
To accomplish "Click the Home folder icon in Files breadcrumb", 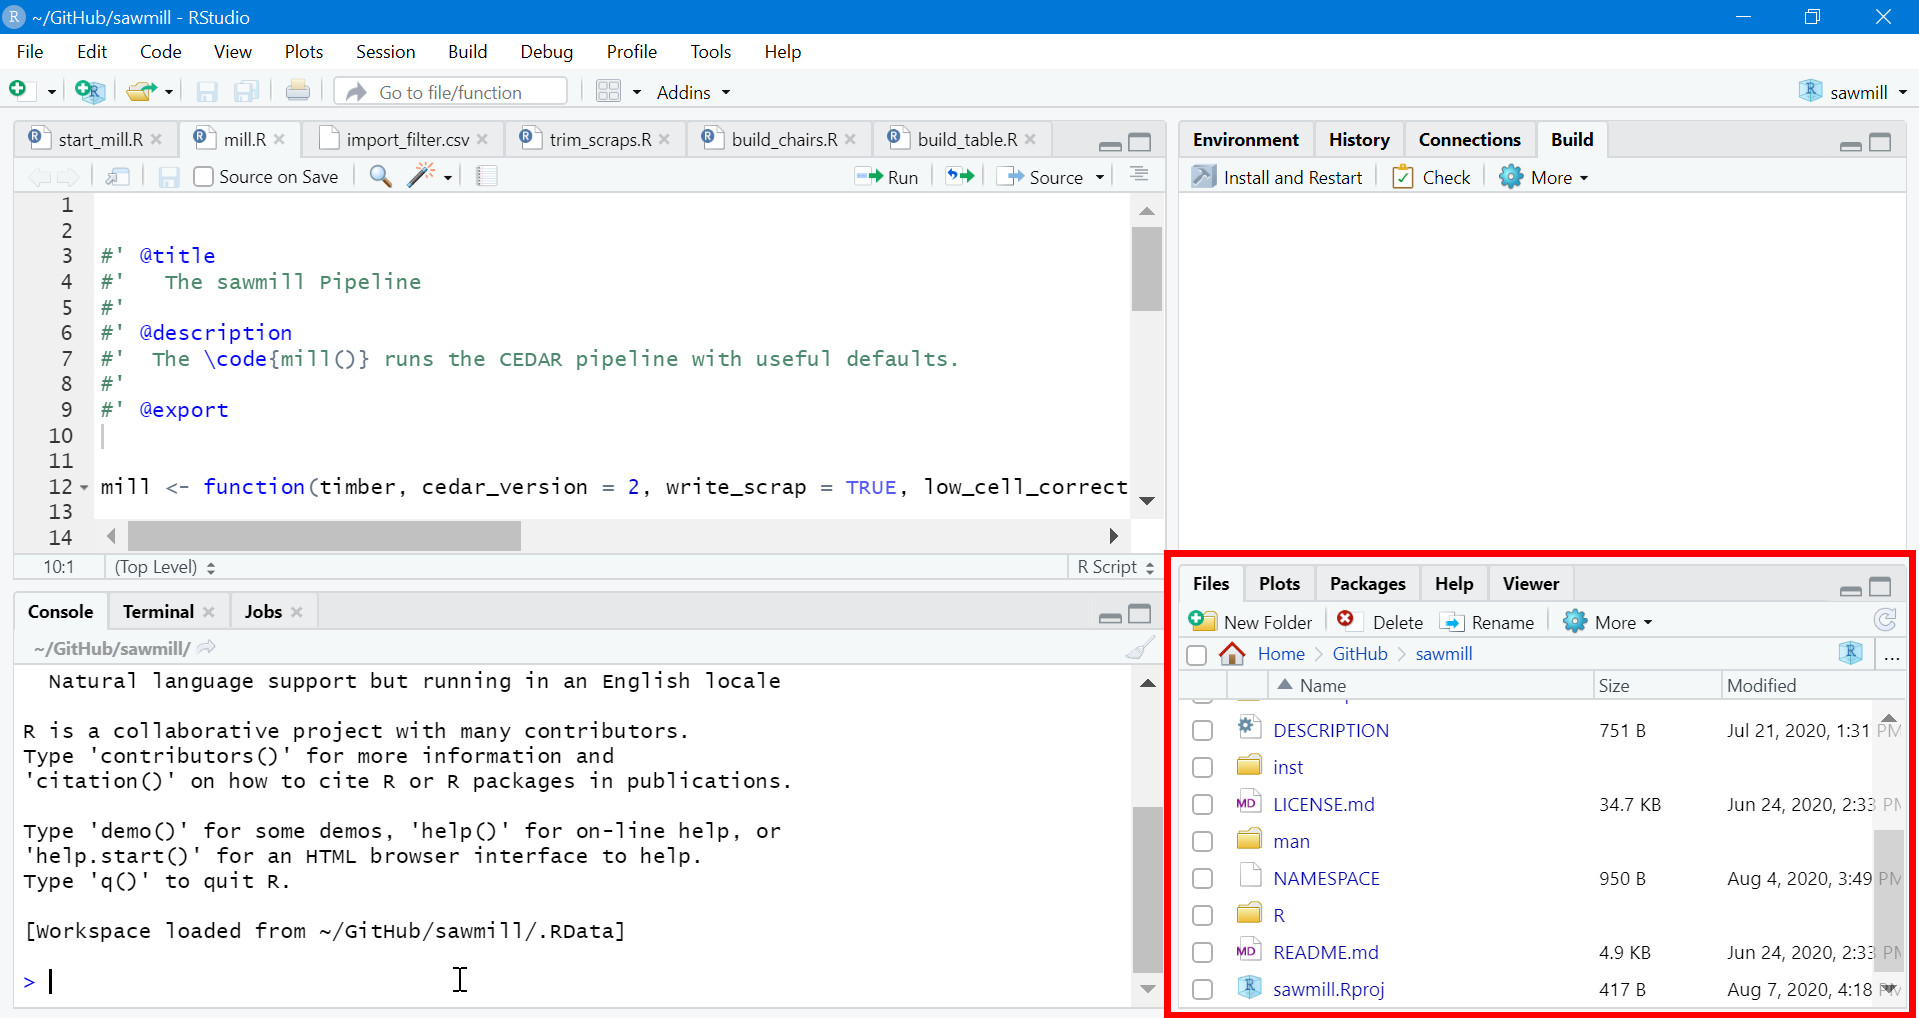I will point(1232,654).
